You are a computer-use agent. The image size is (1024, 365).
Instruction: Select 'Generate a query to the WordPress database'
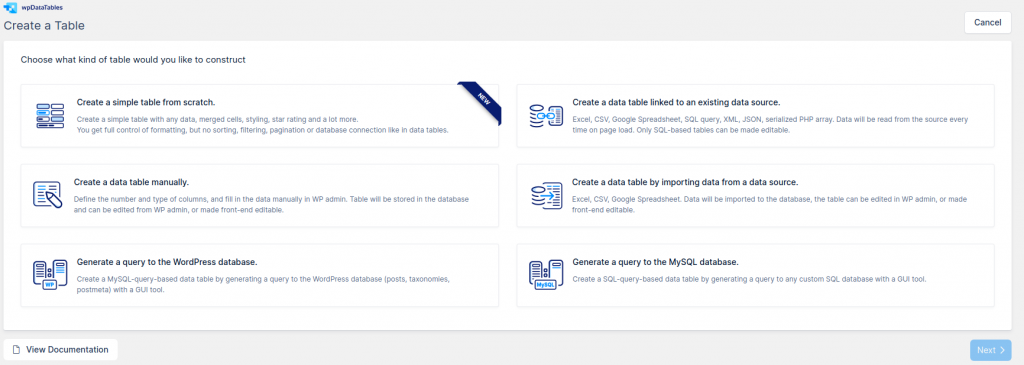tap(167, 262)
